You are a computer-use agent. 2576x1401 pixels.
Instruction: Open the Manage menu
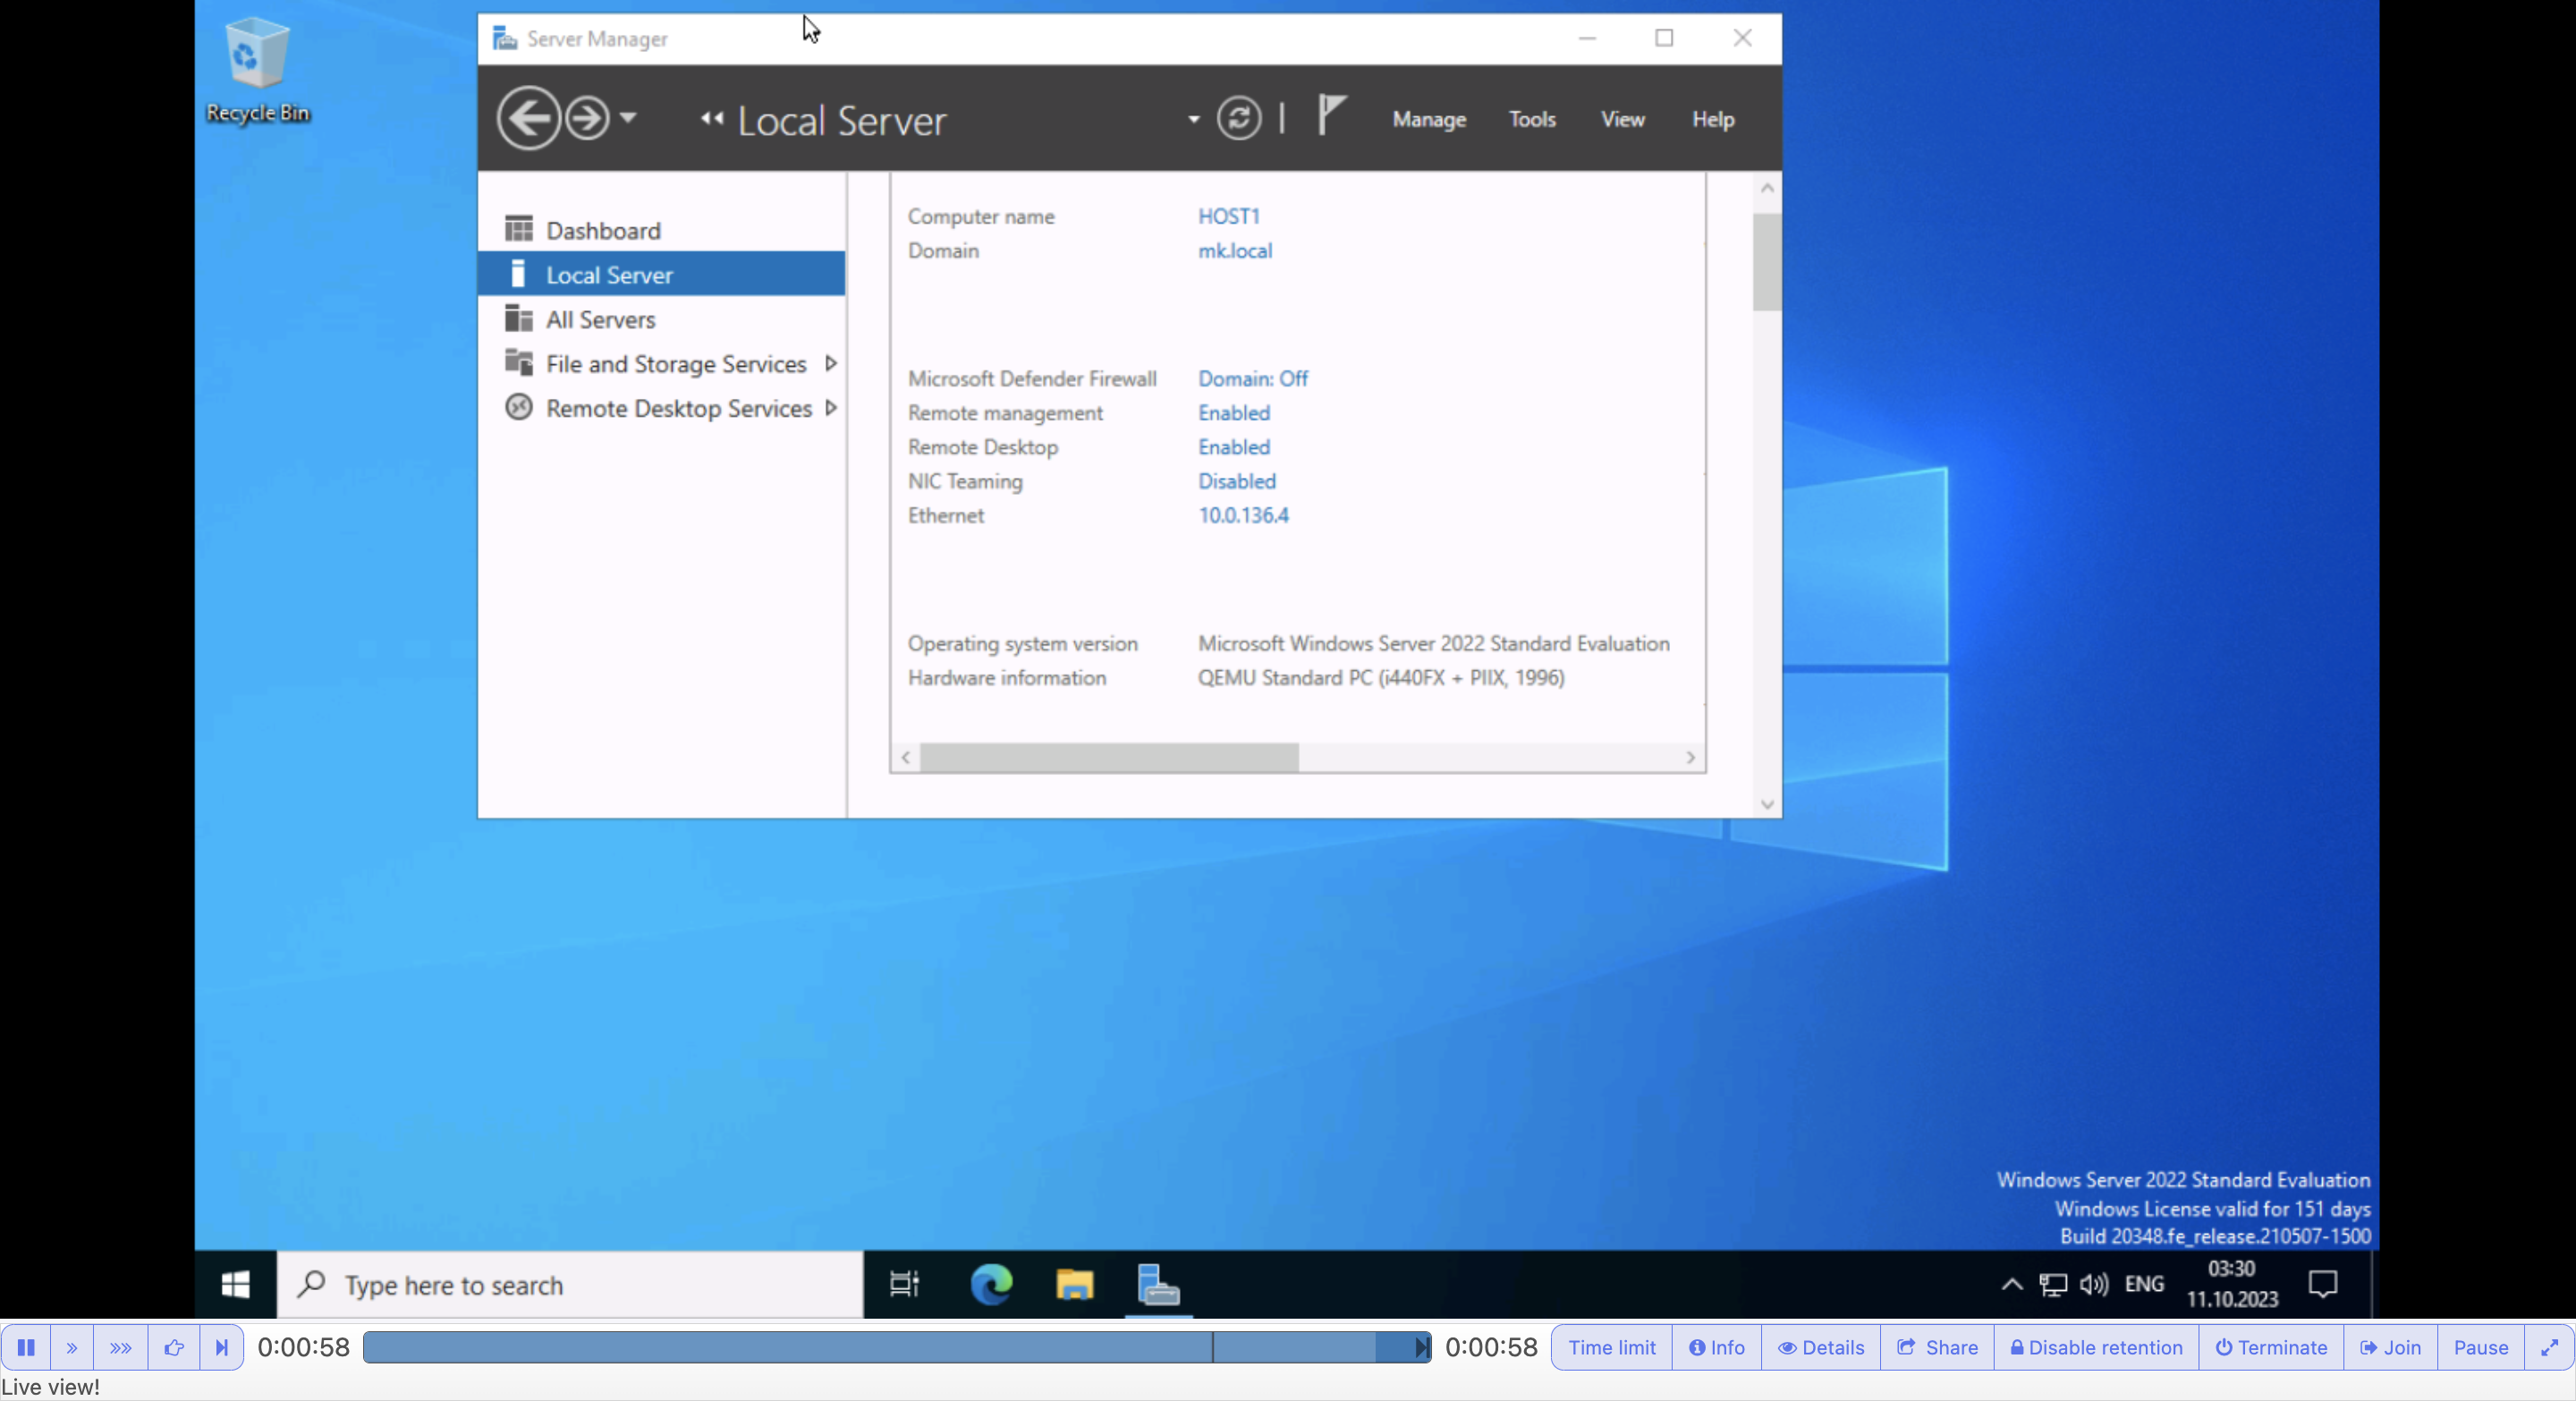pyautogui.click(x=1428, y=119)
